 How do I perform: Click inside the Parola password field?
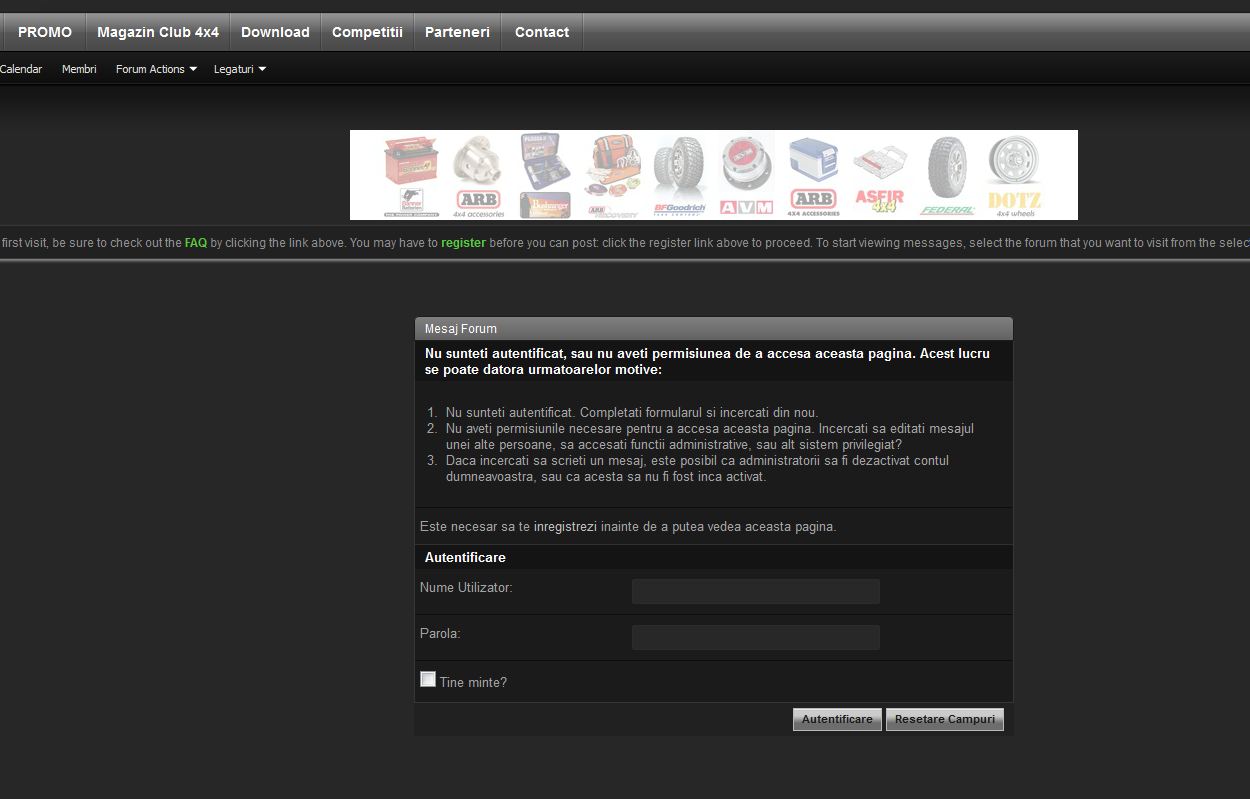coord(755,637)
